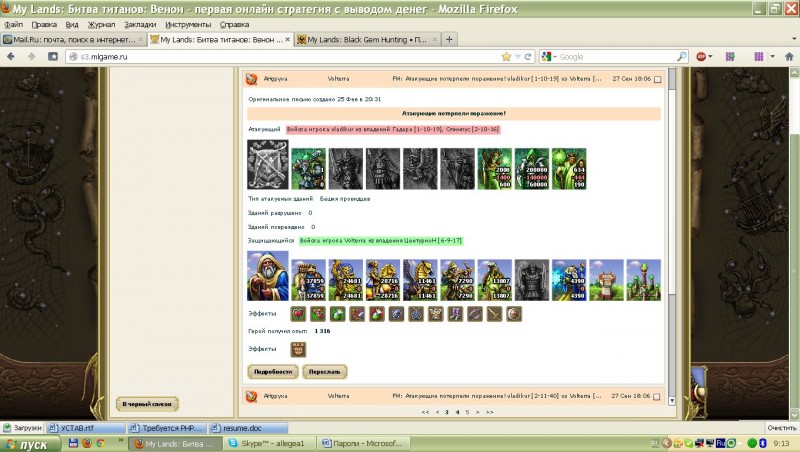The image size is (800, 452).
Task: Click the attacker unit showing 200000 troops
Action: 533,168
